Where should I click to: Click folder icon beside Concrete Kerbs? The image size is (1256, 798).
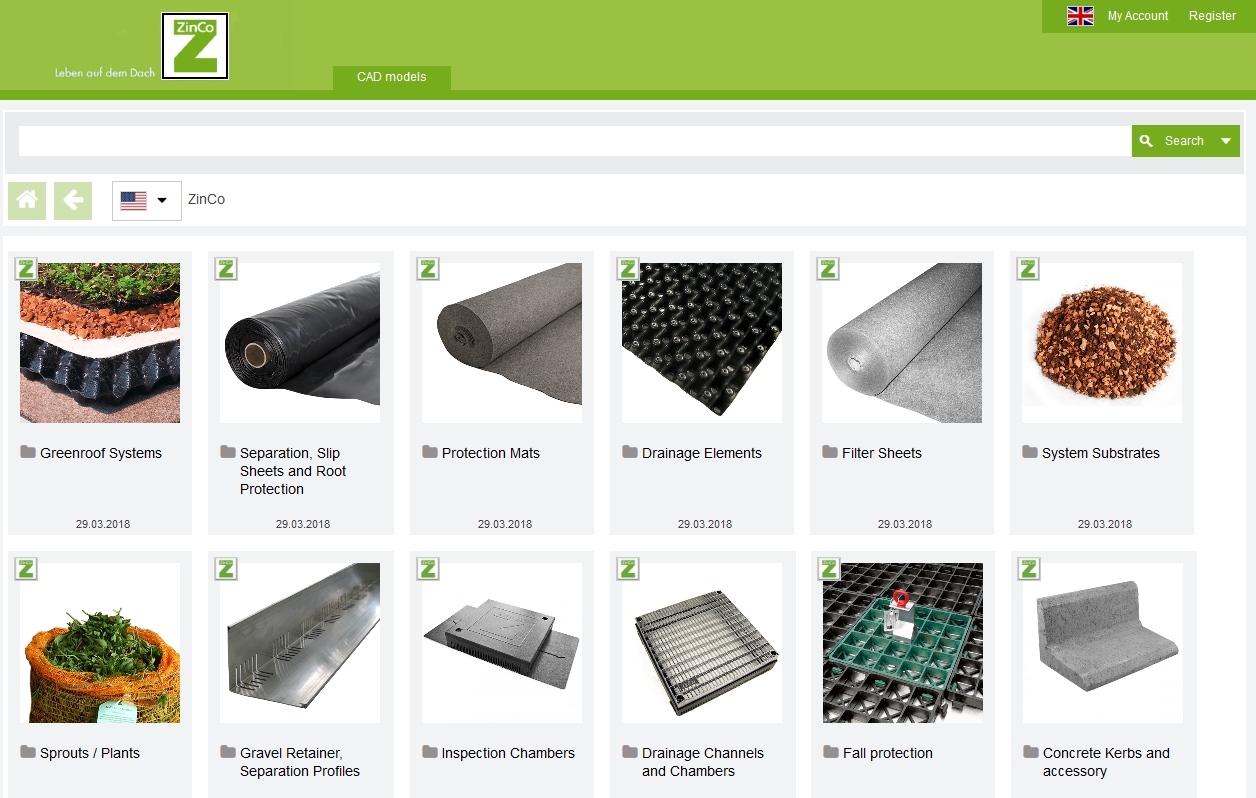click(1031, 752)
